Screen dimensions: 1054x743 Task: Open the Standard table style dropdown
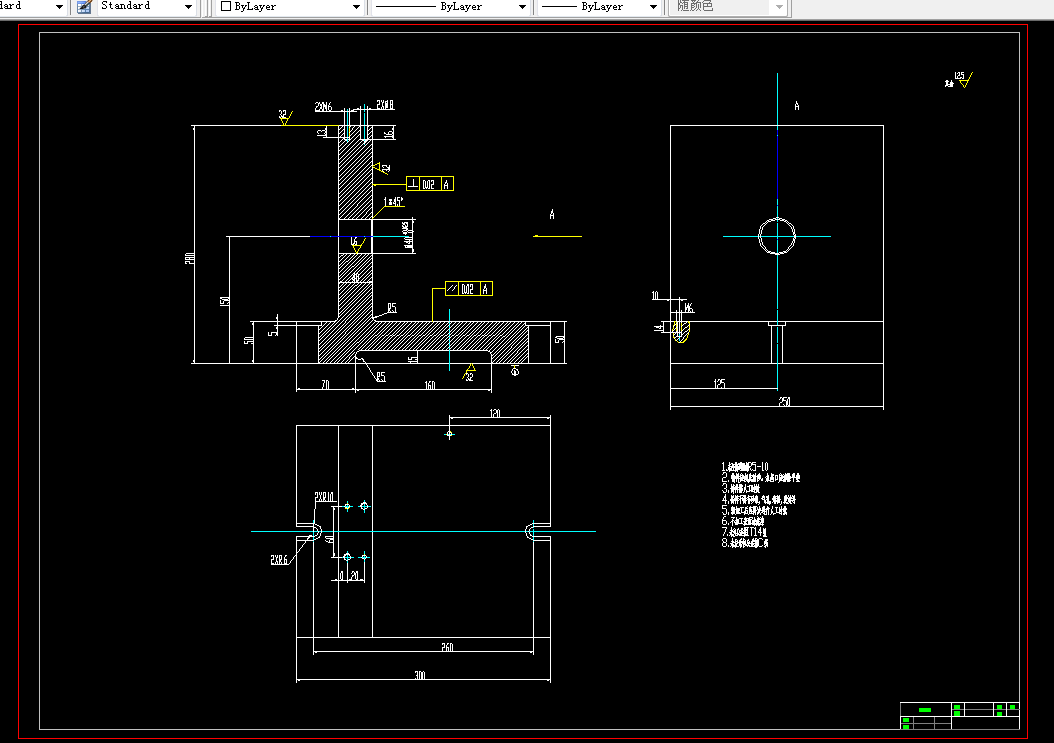tap(146, 7)
